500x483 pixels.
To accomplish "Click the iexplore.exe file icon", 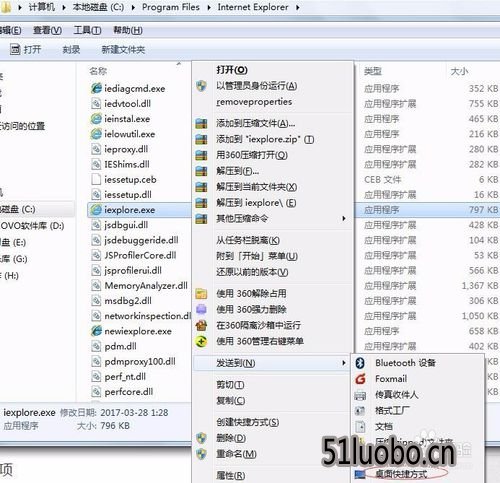I will pos(96,210).
